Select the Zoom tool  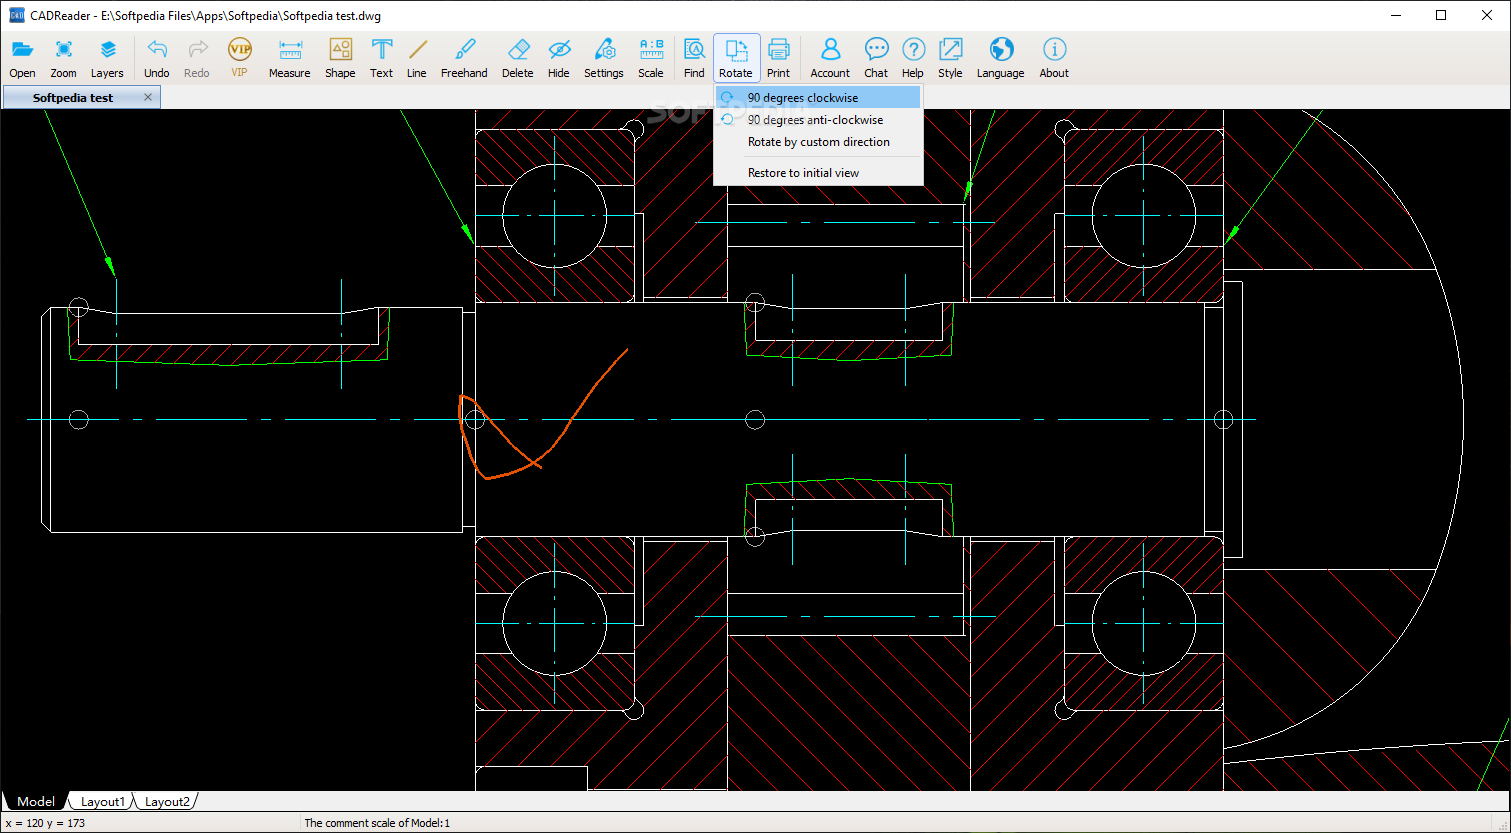coord(64,59)
